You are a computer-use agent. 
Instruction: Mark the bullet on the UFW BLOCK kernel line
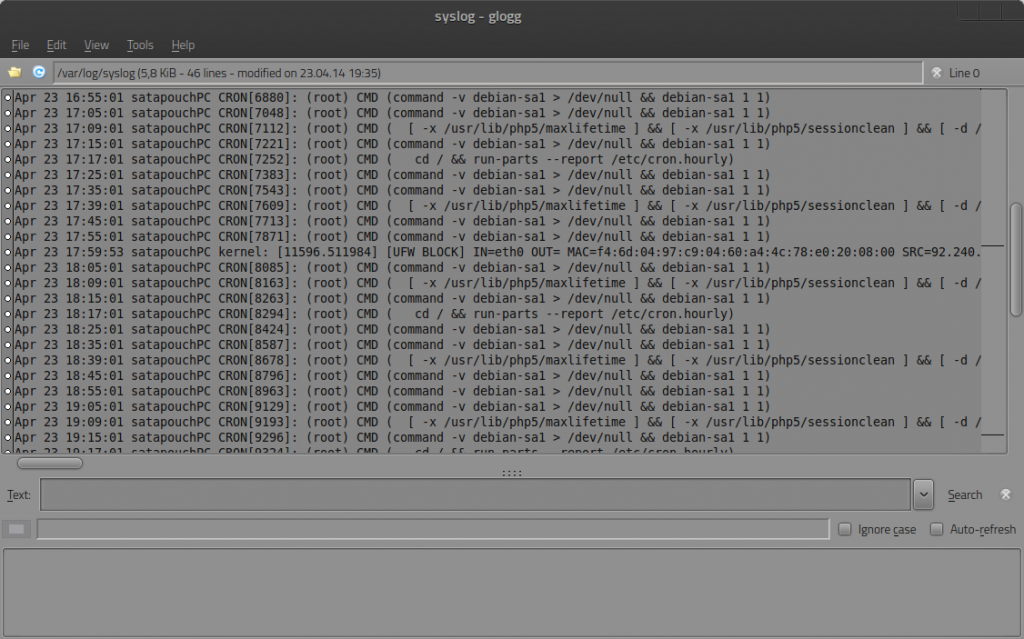(x=8, y=252)
